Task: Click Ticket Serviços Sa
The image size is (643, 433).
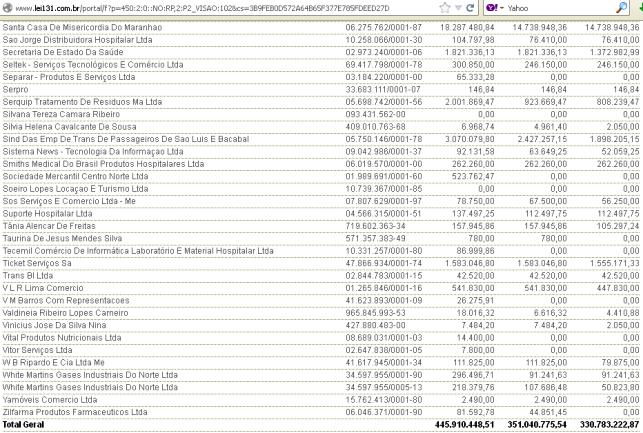Action: click(37, 263)
